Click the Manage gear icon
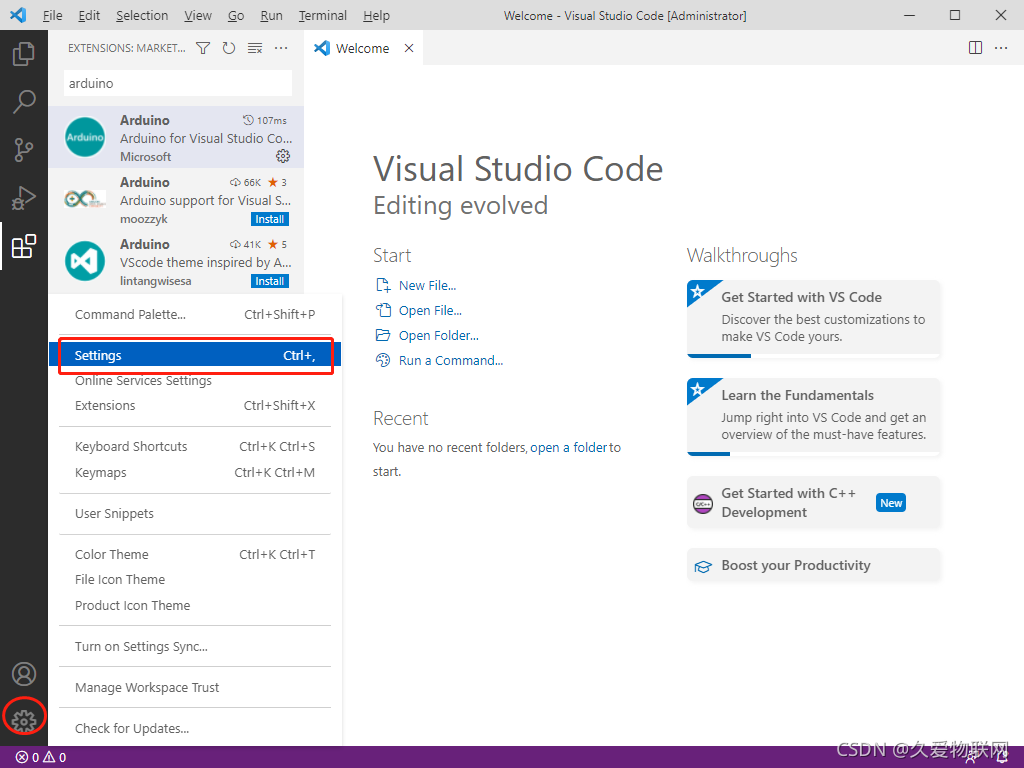This screenshot has height=768, width=1024. (x=24, y=721)
